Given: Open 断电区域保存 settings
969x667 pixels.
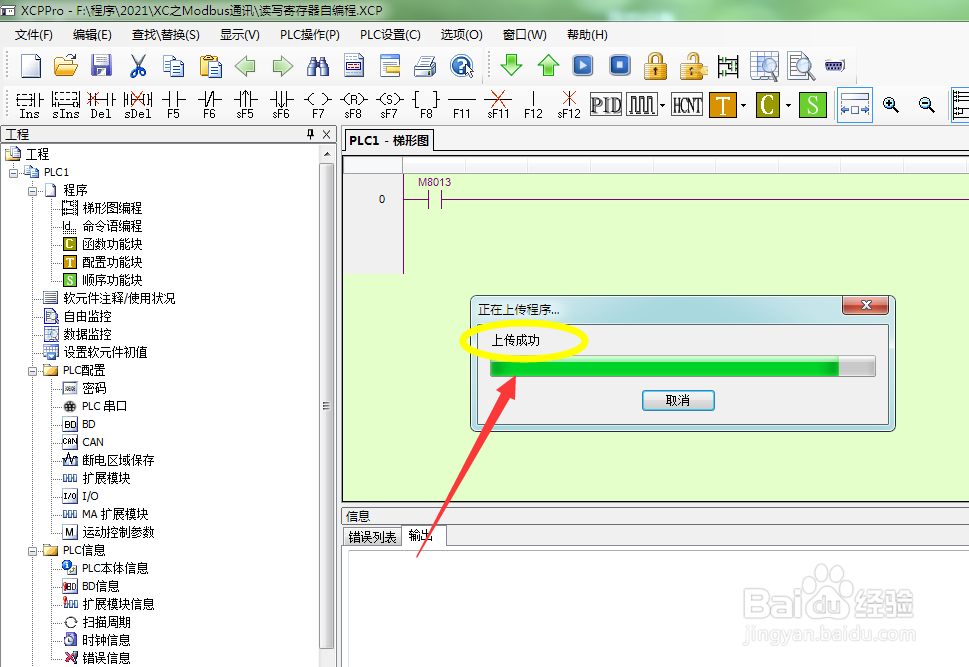Looking at the screenshot, I should tap(118, 460).
